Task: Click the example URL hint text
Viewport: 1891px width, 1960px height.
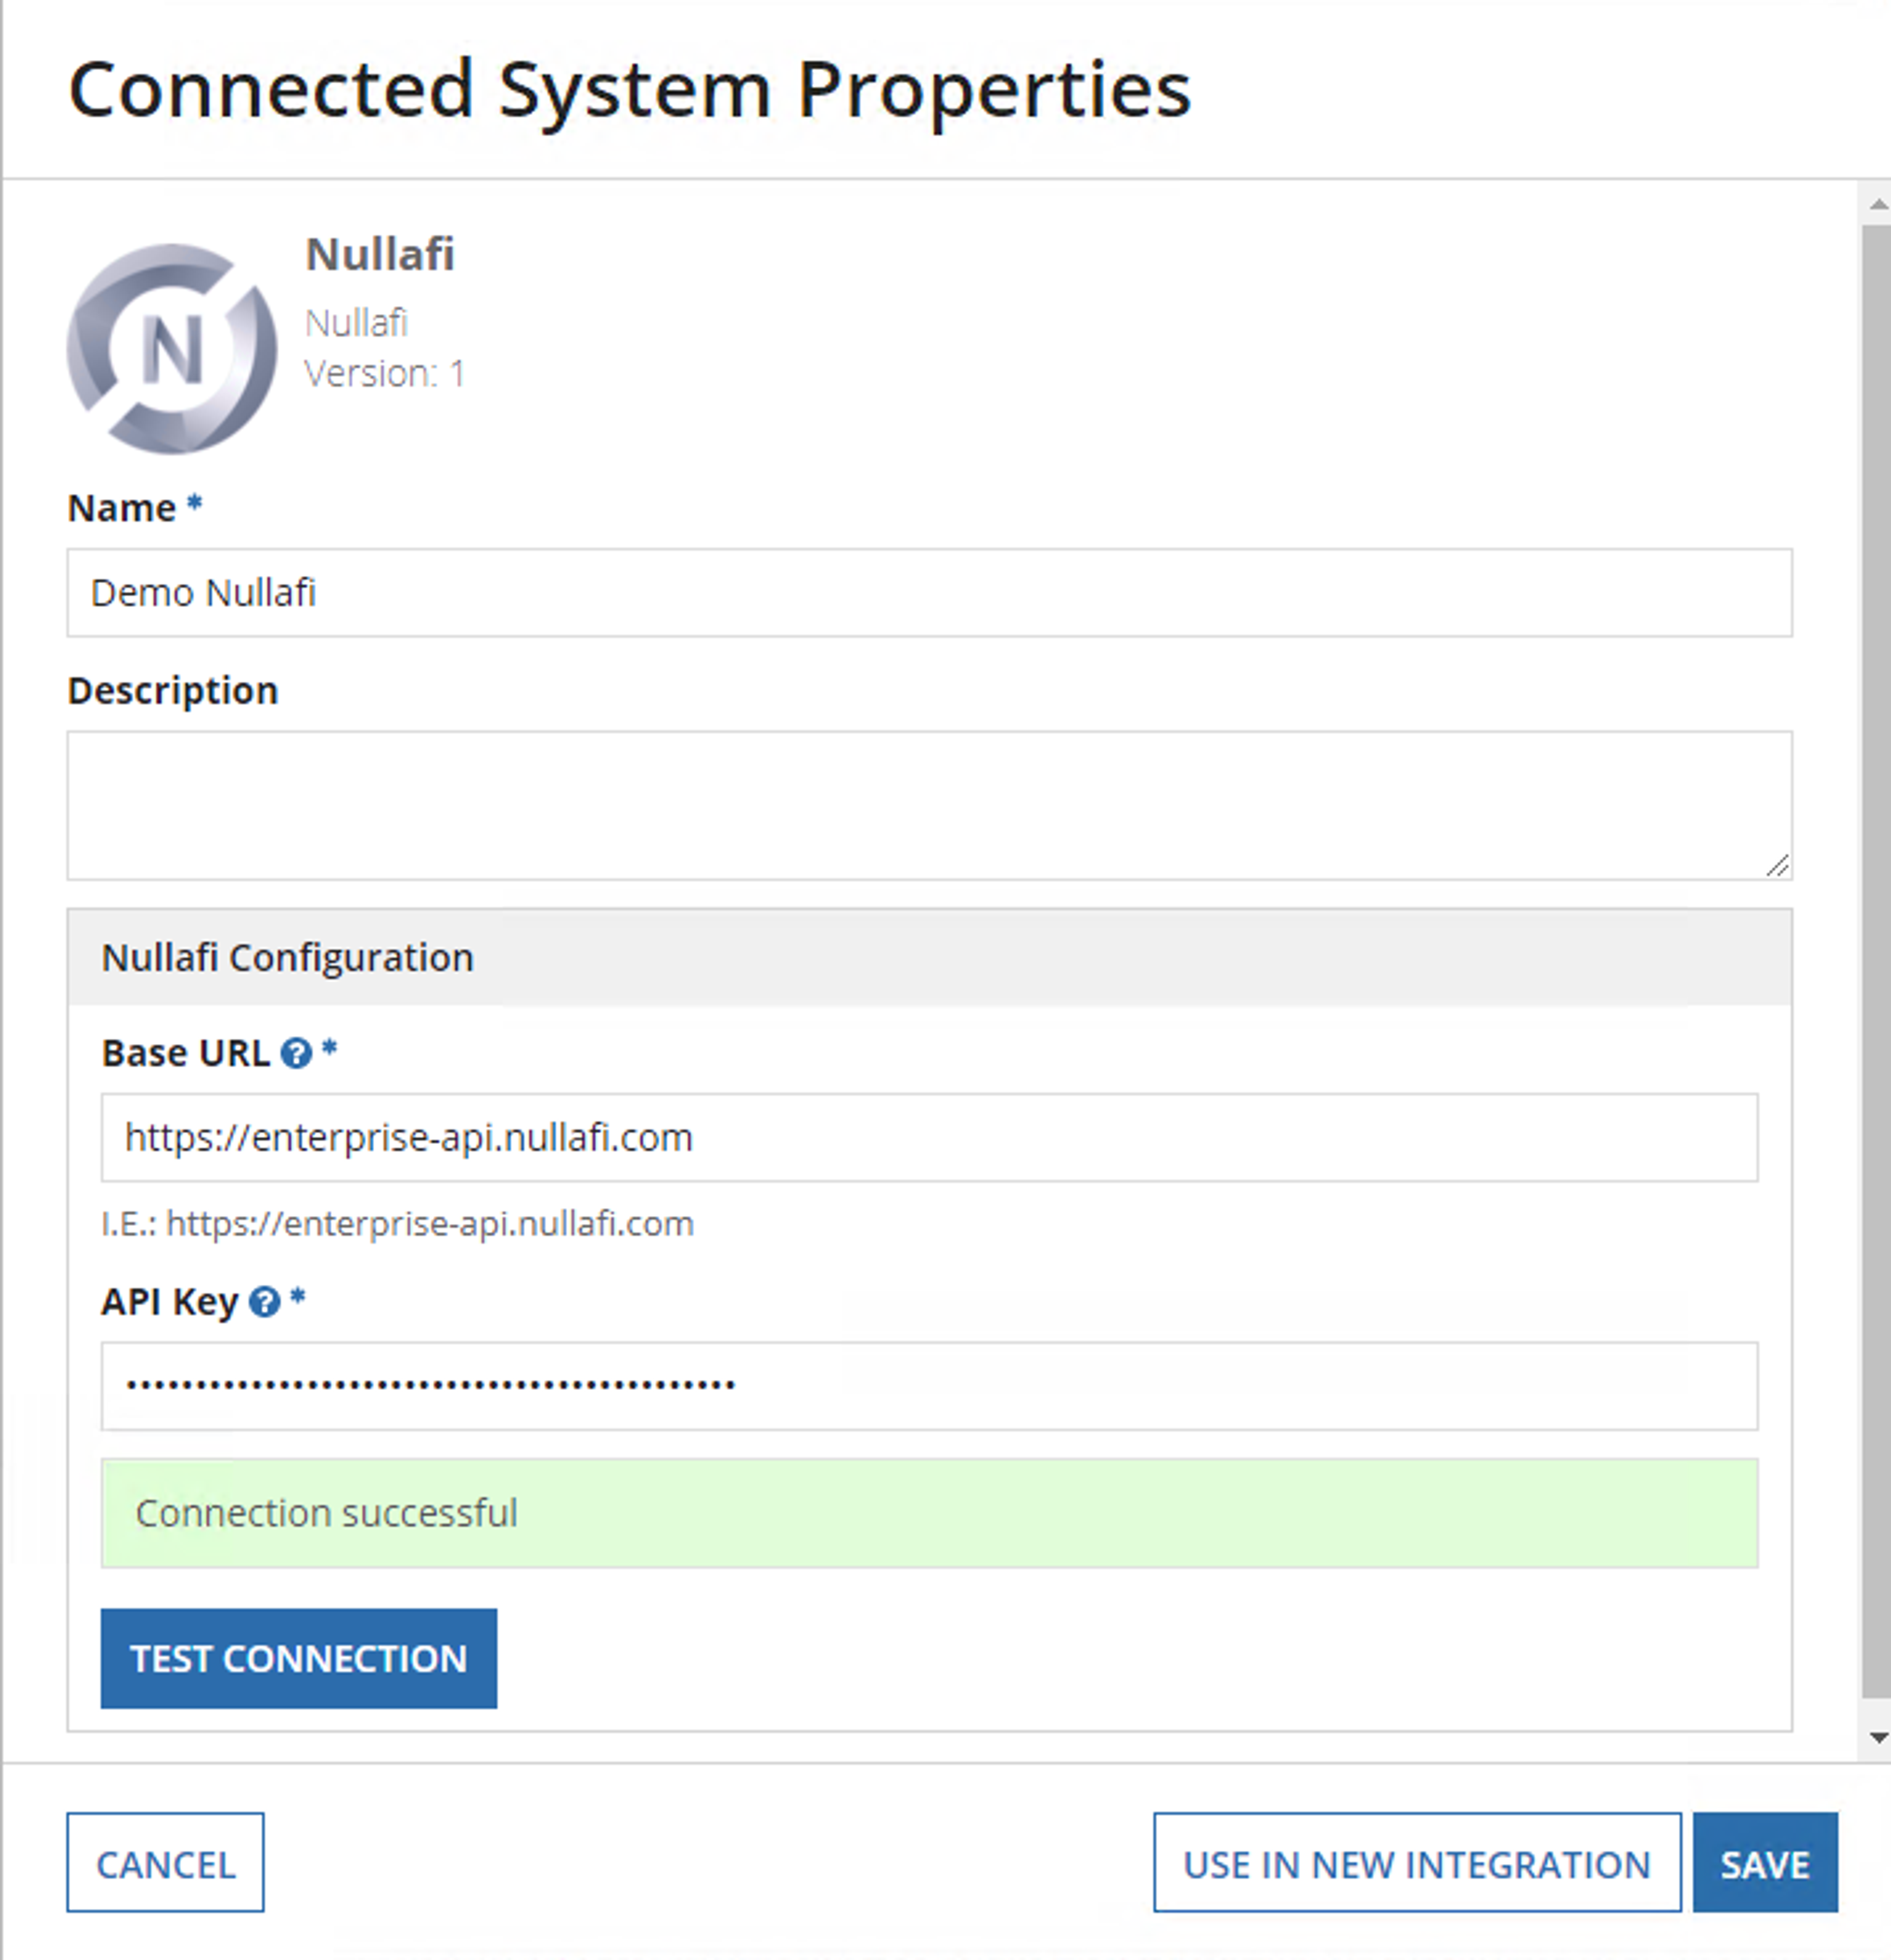Action: tap(398, 1224)
